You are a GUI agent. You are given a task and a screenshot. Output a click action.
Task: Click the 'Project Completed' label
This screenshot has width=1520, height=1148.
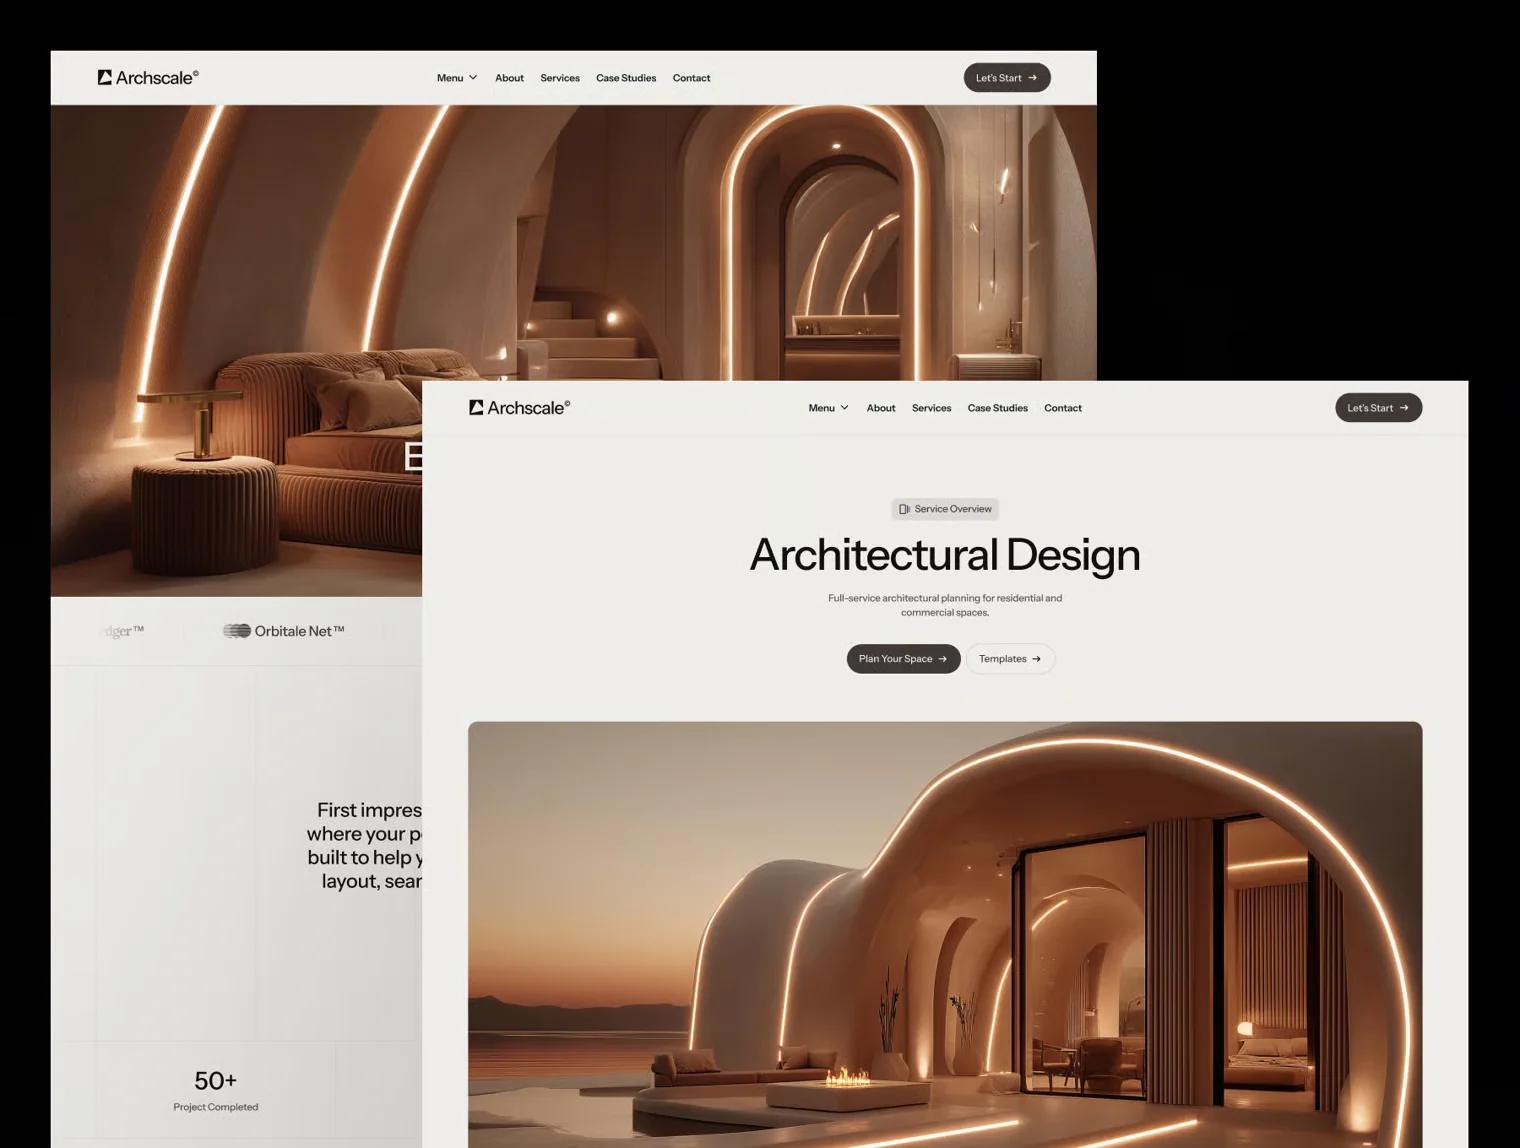(215, 1107)
